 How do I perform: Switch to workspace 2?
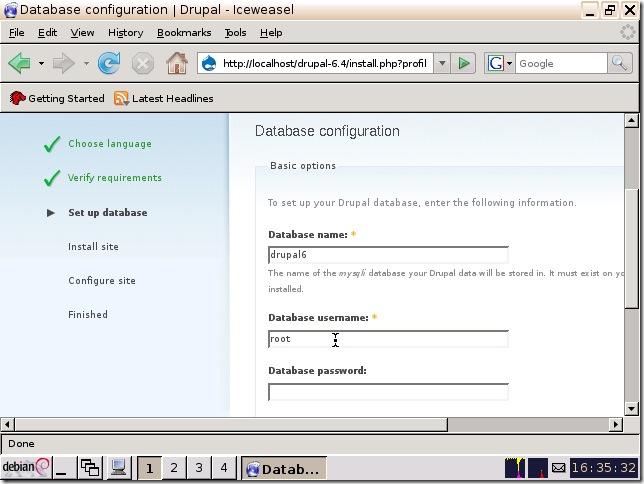174,468
